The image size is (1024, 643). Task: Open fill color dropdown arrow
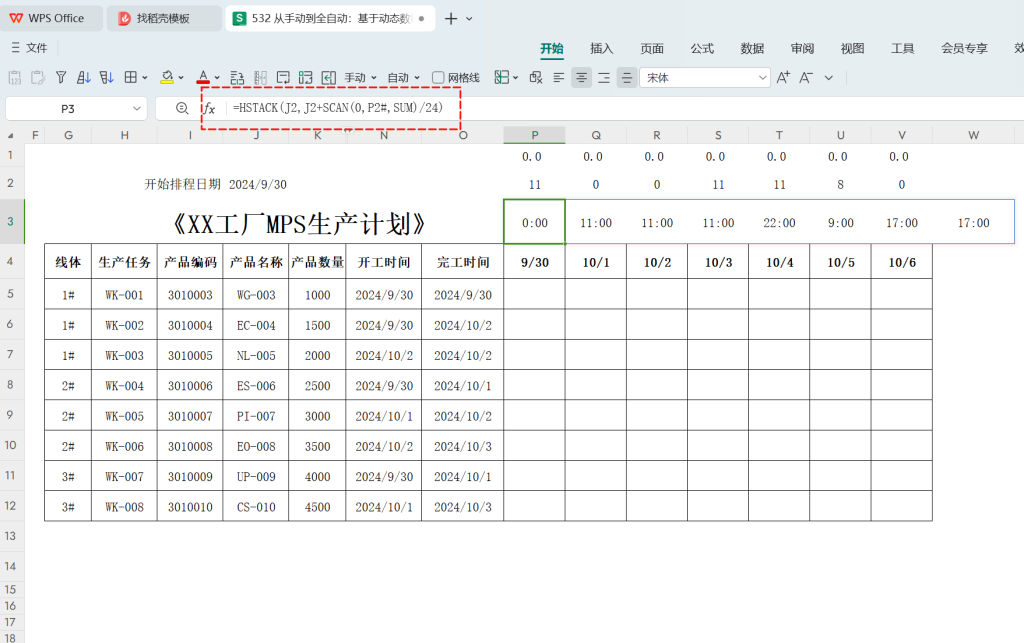coord(181,78)
